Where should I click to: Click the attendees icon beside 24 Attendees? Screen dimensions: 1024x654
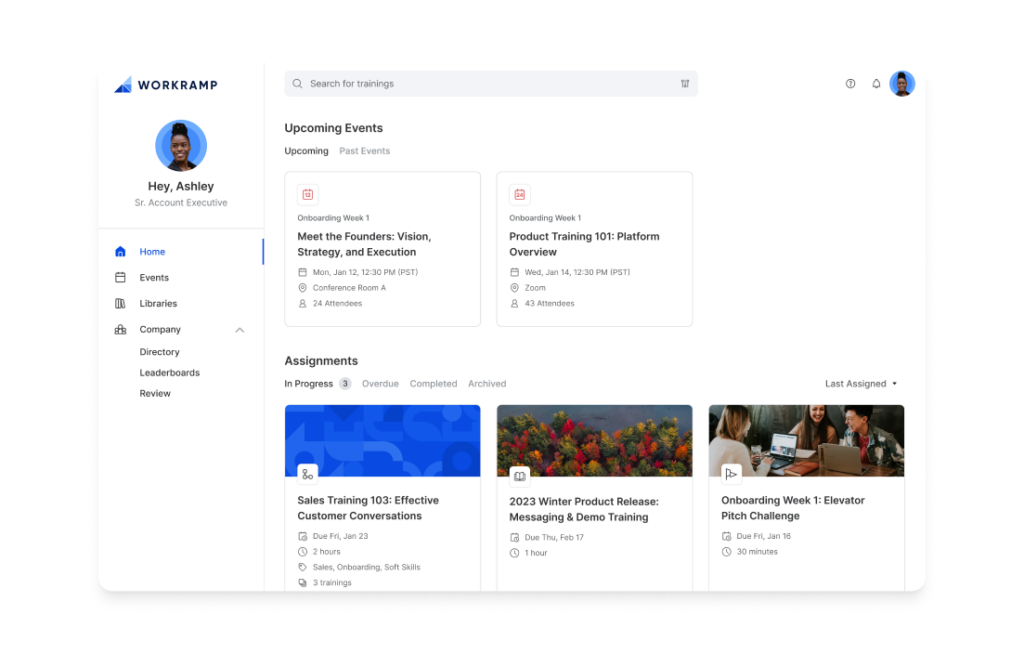pos(302,303)
